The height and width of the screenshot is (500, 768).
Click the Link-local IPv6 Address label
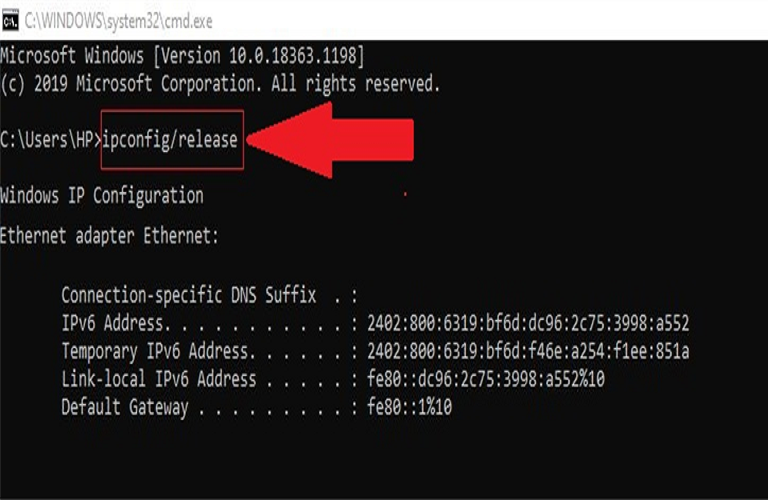coord(158,379)
